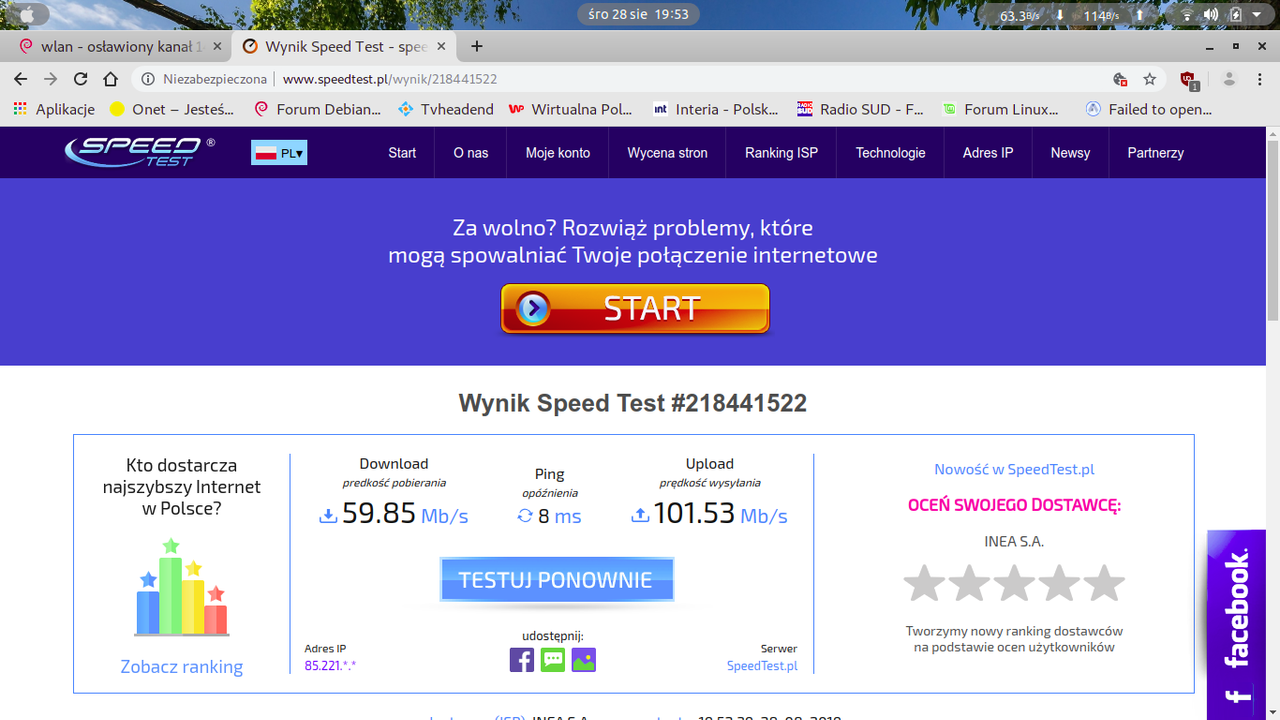1280x720 pixels.
Task: Open the Wycena stron menu item
Action: pos(667,152)
